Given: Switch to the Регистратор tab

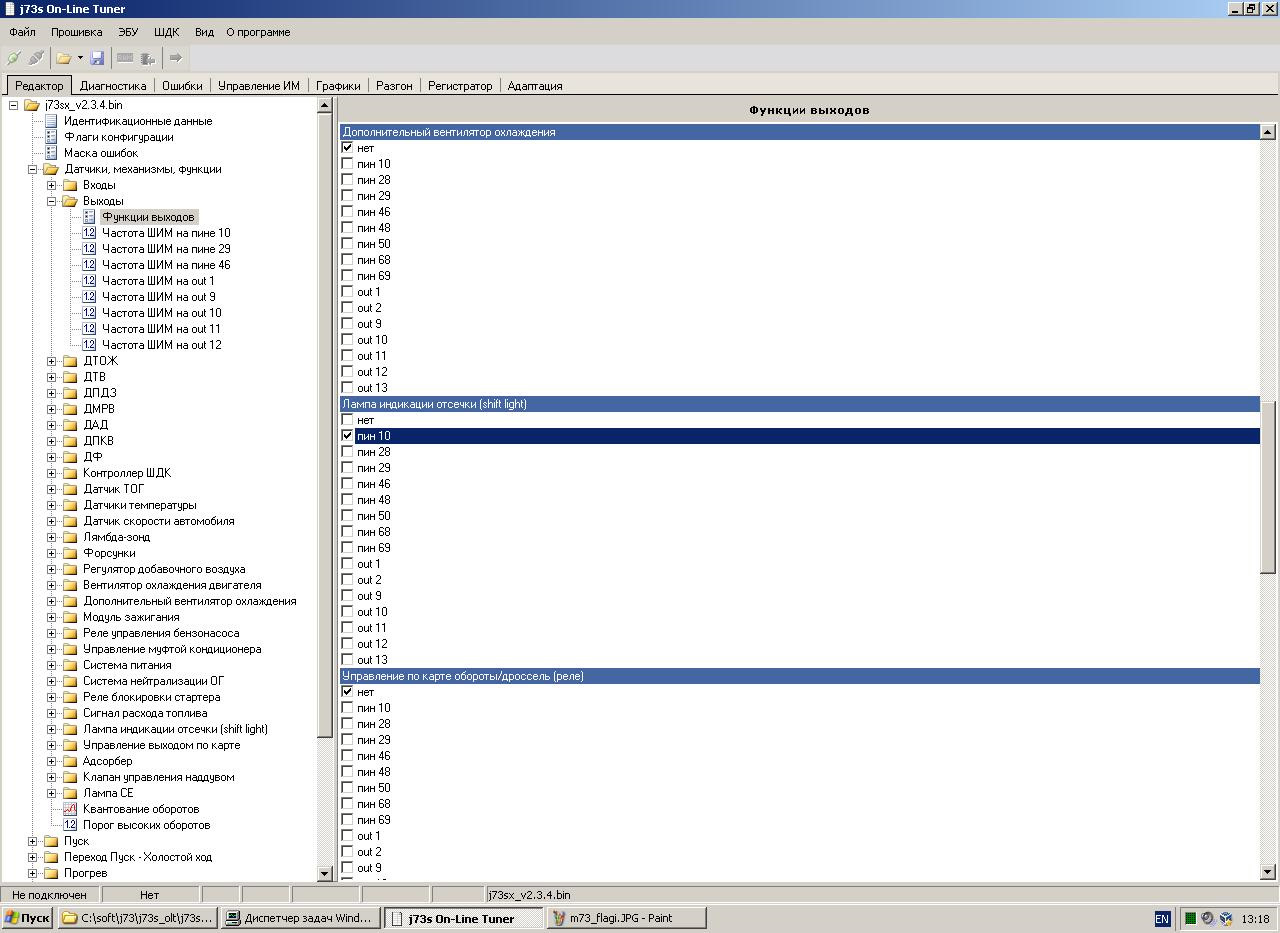Looking at the screenshot, I should pyautogui.click(x=460, y=86).
